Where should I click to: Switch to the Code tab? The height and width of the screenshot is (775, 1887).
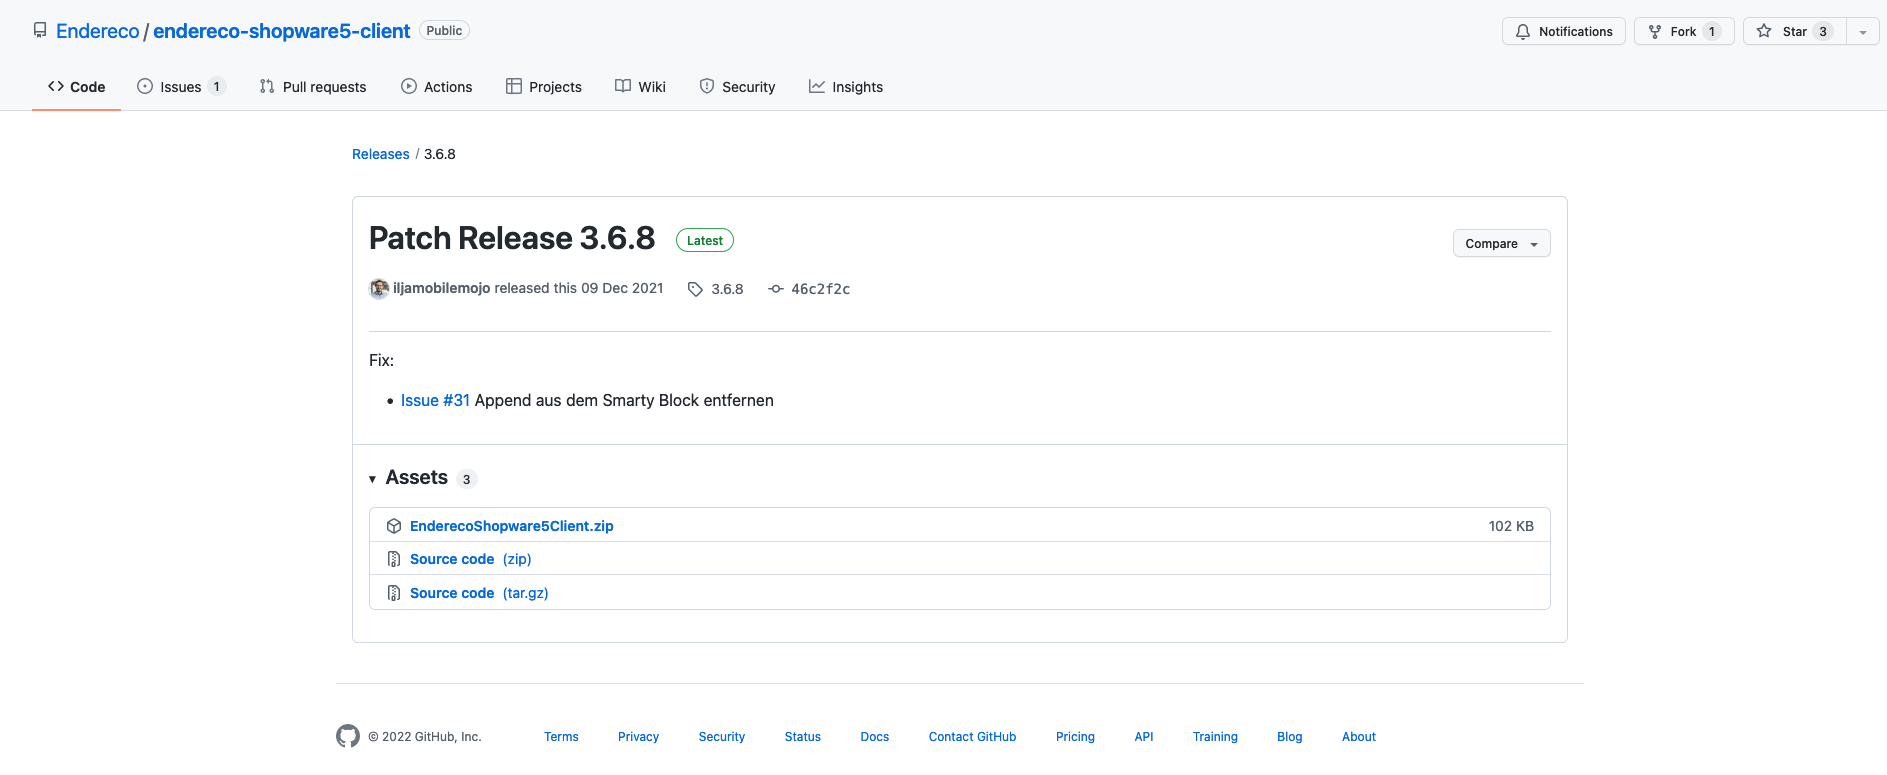pos(77,87)
